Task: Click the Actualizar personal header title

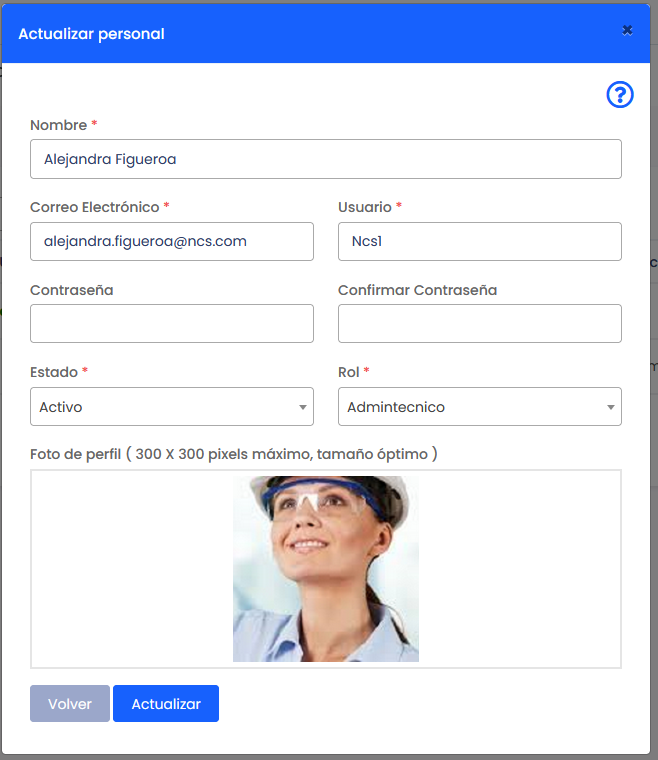Action: 92,34
